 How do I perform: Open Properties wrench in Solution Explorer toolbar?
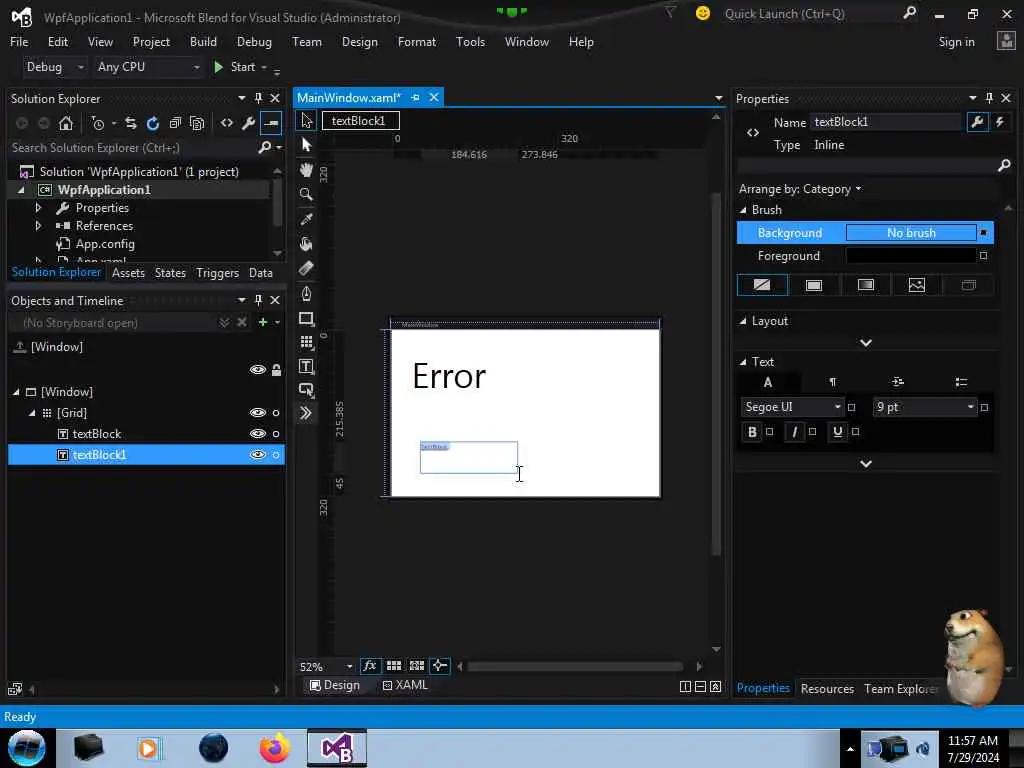(249, 123)
